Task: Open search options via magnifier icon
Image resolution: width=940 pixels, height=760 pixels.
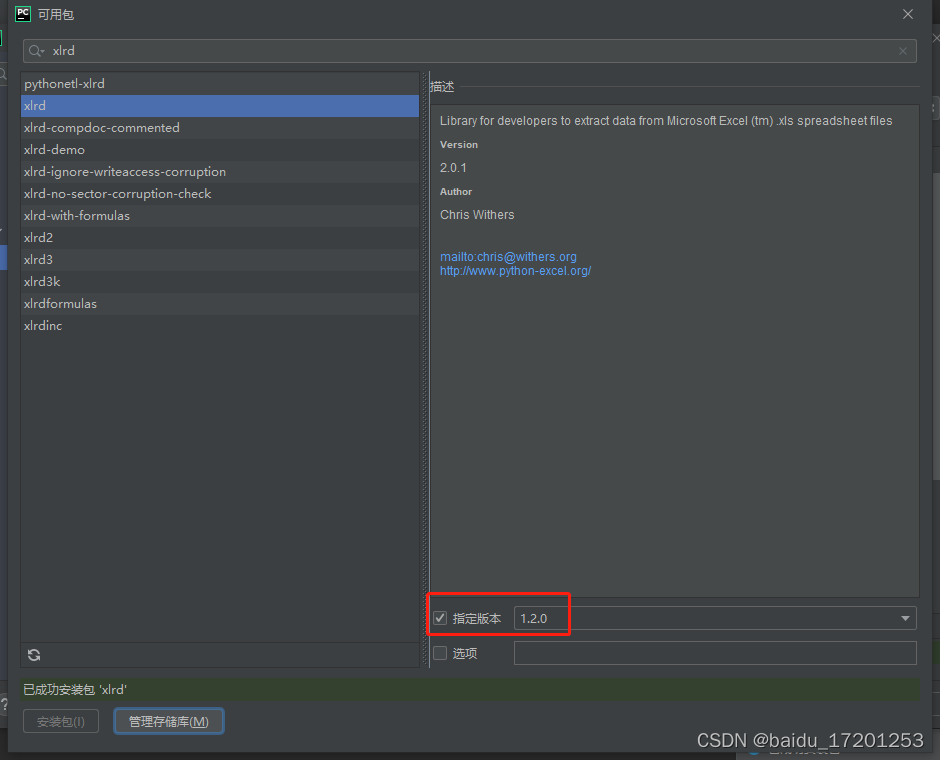Action: click(x=34, y=50)
